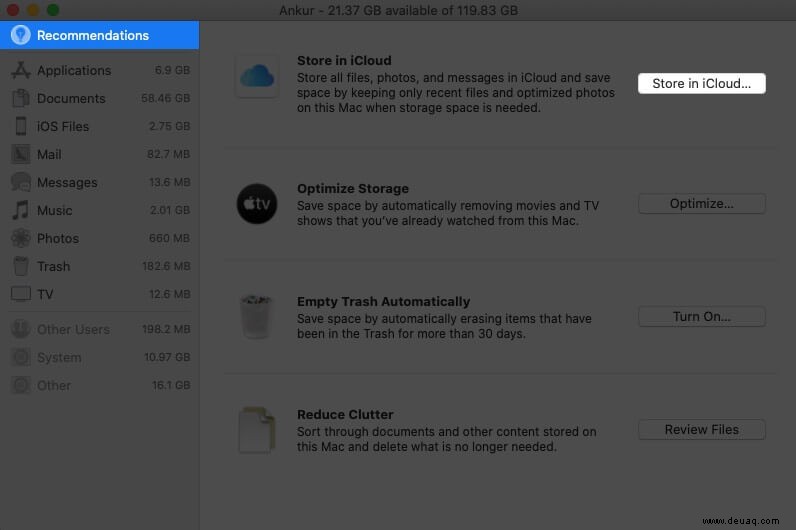Viewport: 796px width, 530px height.
Task: Click the Empty Trash Automatically bin icon
Action: pyautogui.click(x=256, y=317)
